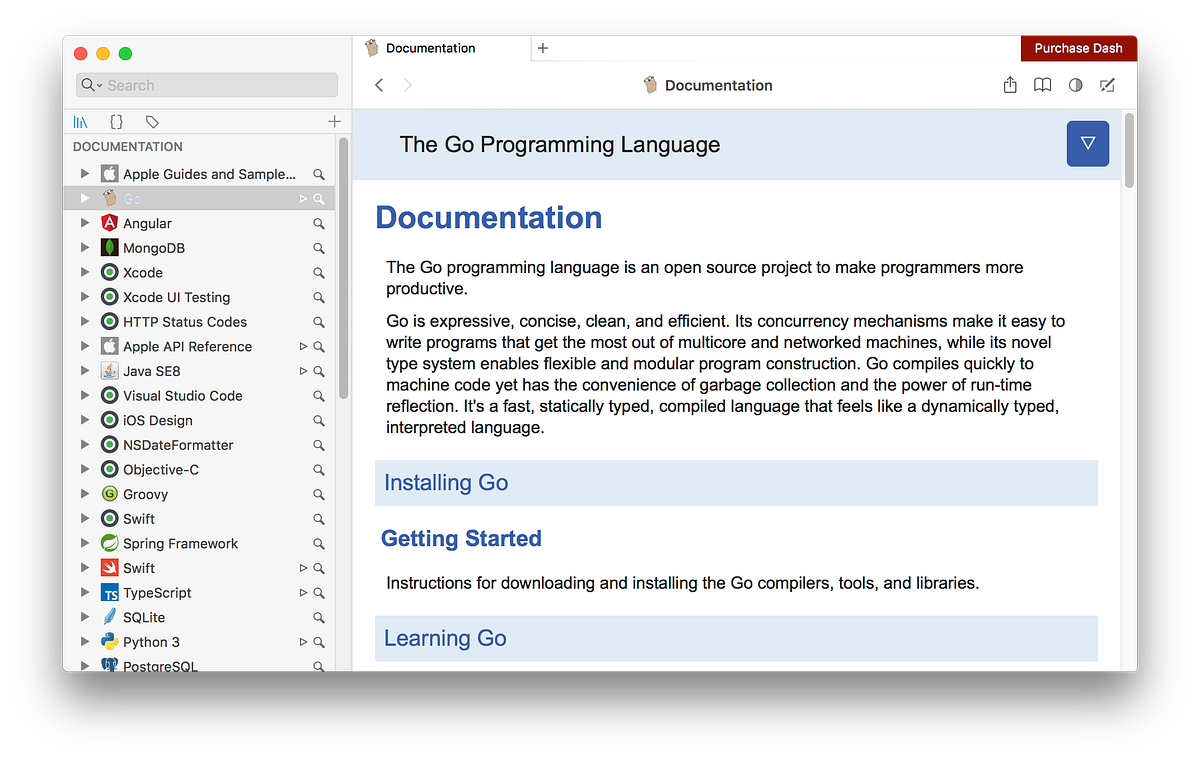The width and height of the screenshot is (1200, 761).
Task: Click the Share icon in the toolbar
Action: [1010, 85]
